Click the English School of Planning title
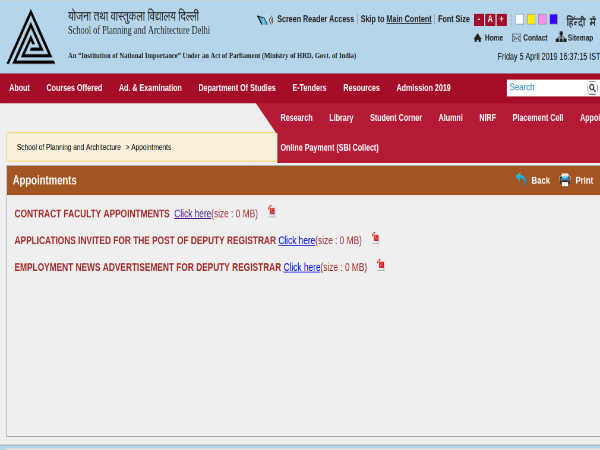The image size is (600, 450). [139, 30]
